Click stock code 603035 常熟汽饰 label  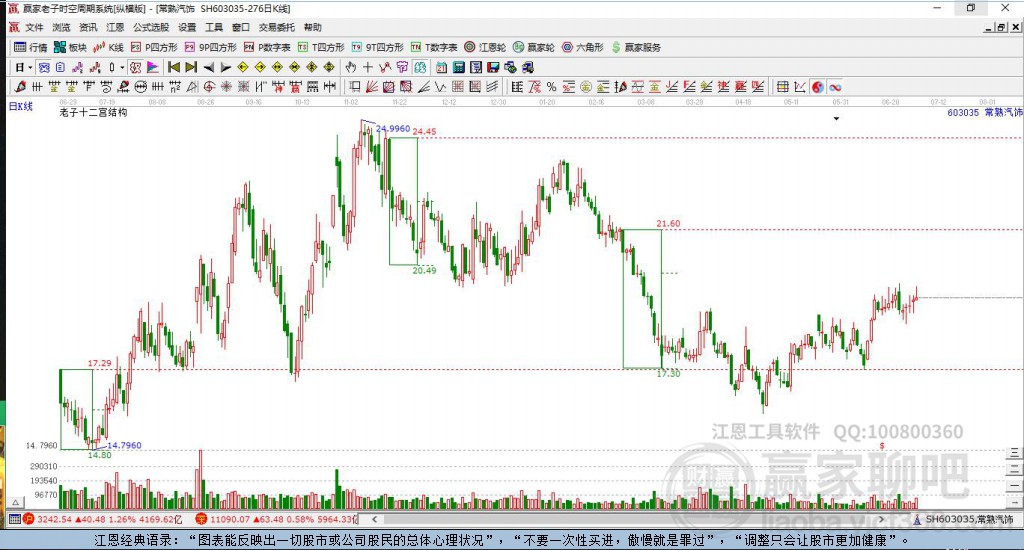[x=985, y=112]
